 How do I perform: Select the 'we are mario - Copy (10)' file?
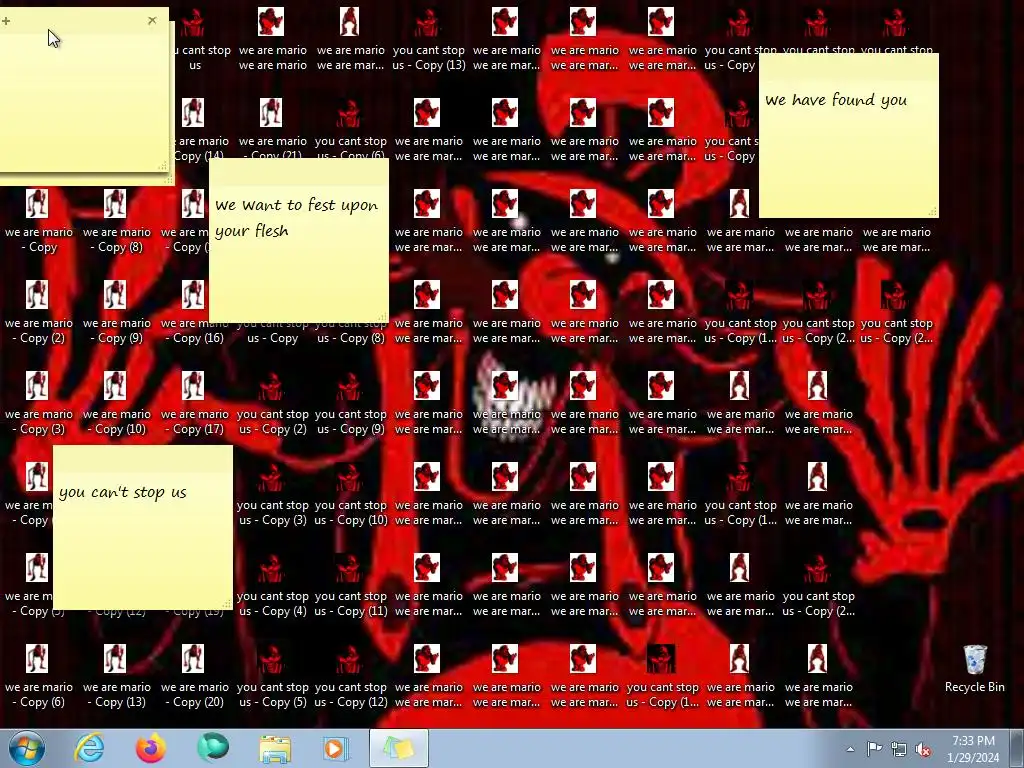coord(116,403)
